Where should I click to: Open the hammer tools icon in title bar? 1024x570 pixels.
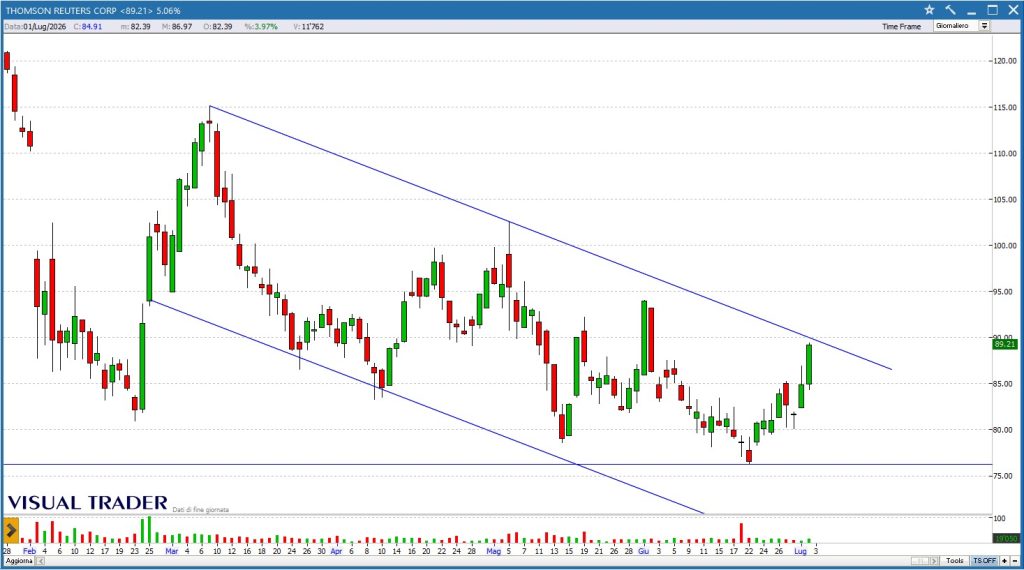point(950,10)
